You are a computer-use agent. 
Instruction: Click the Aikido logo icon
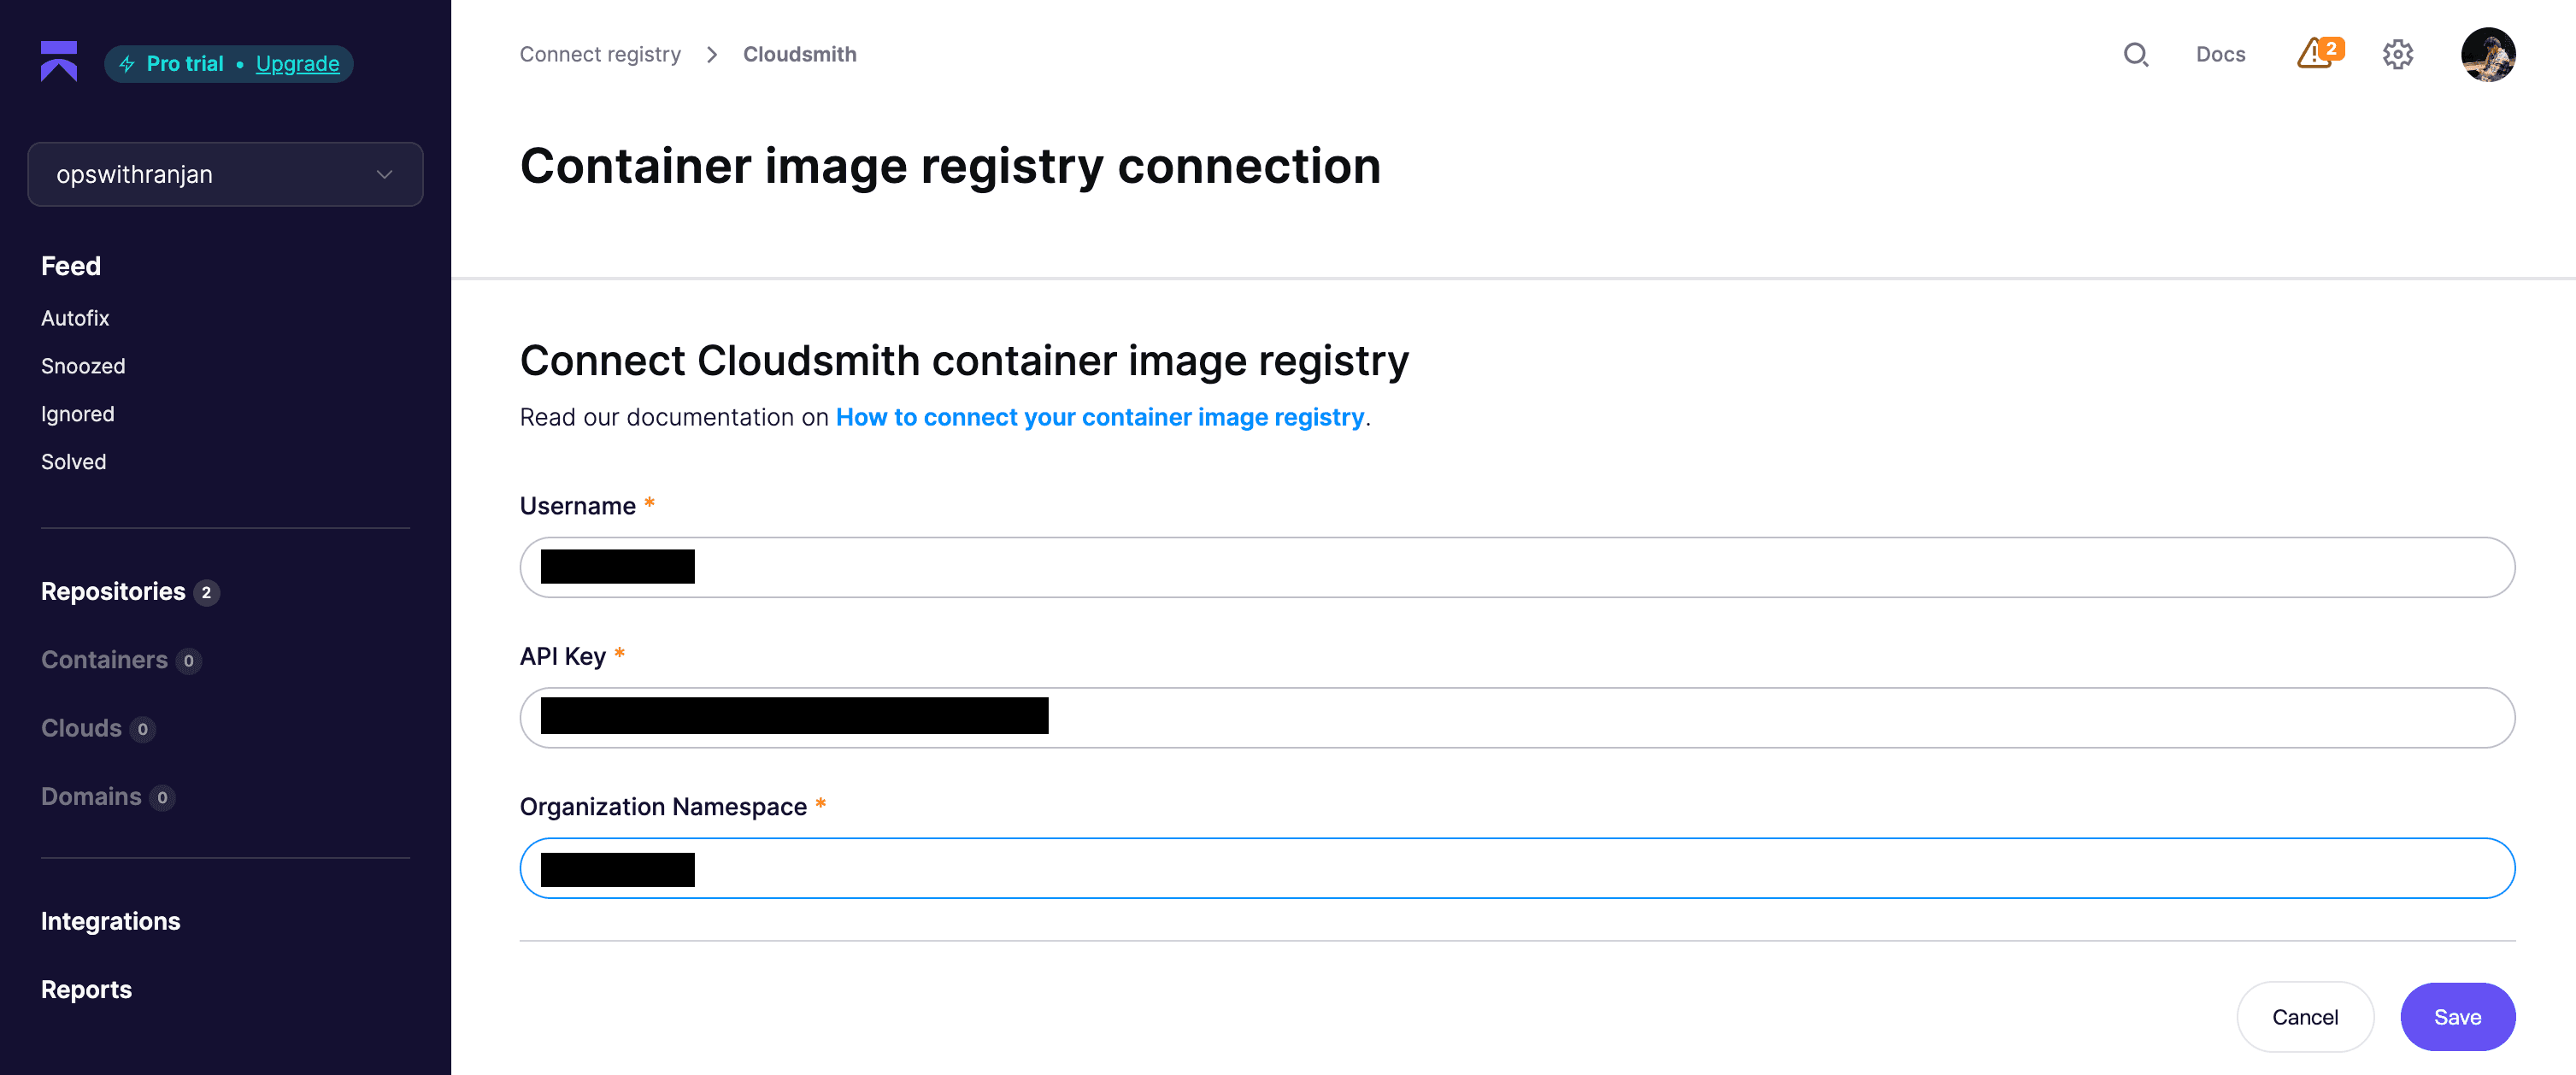point(59,61)
